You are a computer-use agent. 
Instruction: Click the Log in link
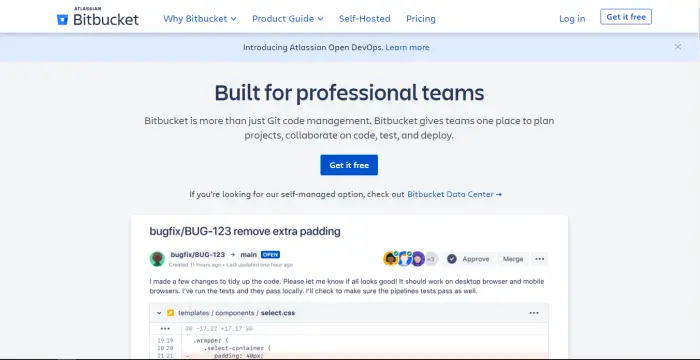(572, 19)
